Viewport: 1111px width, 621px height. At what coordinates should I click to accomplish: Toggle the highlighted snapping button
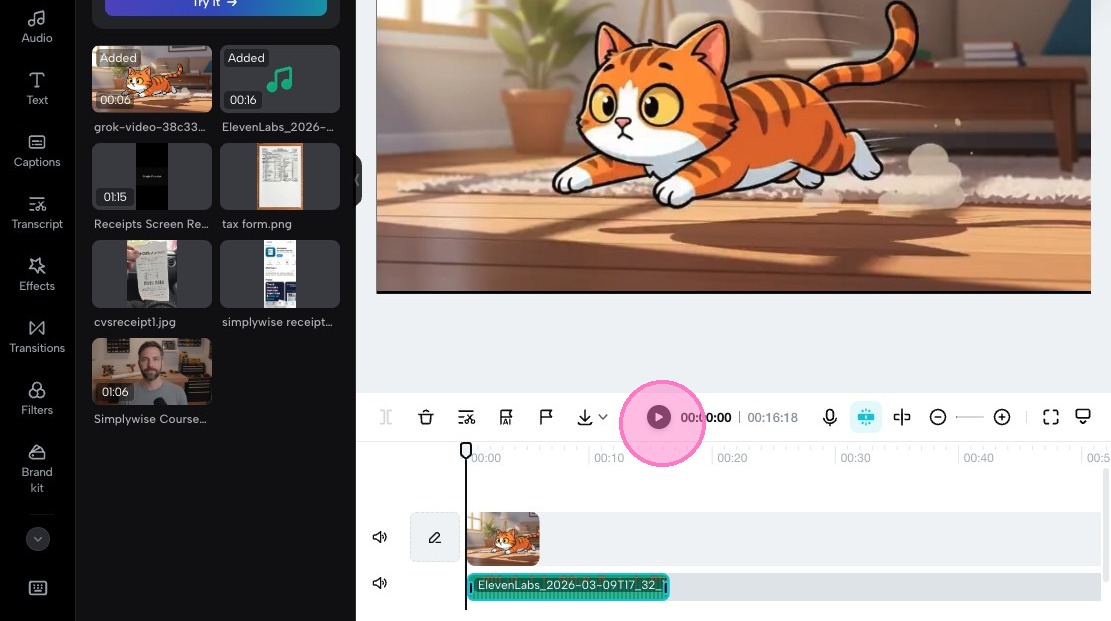coord(866,417)
